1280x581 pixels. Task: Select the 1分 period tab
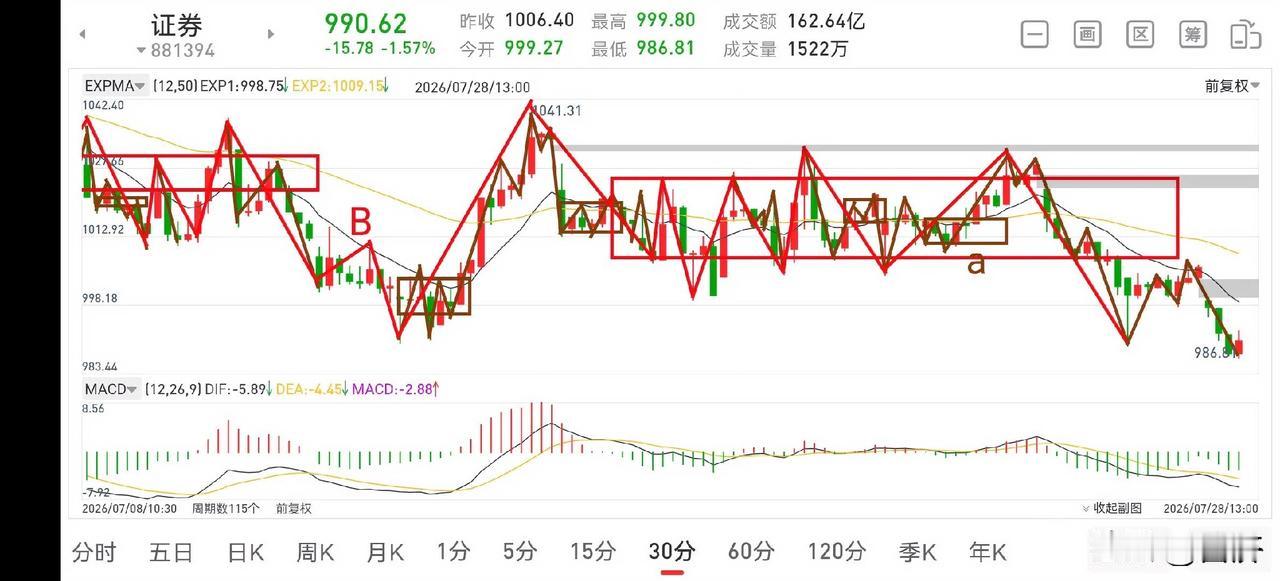[x=453, y=551]
